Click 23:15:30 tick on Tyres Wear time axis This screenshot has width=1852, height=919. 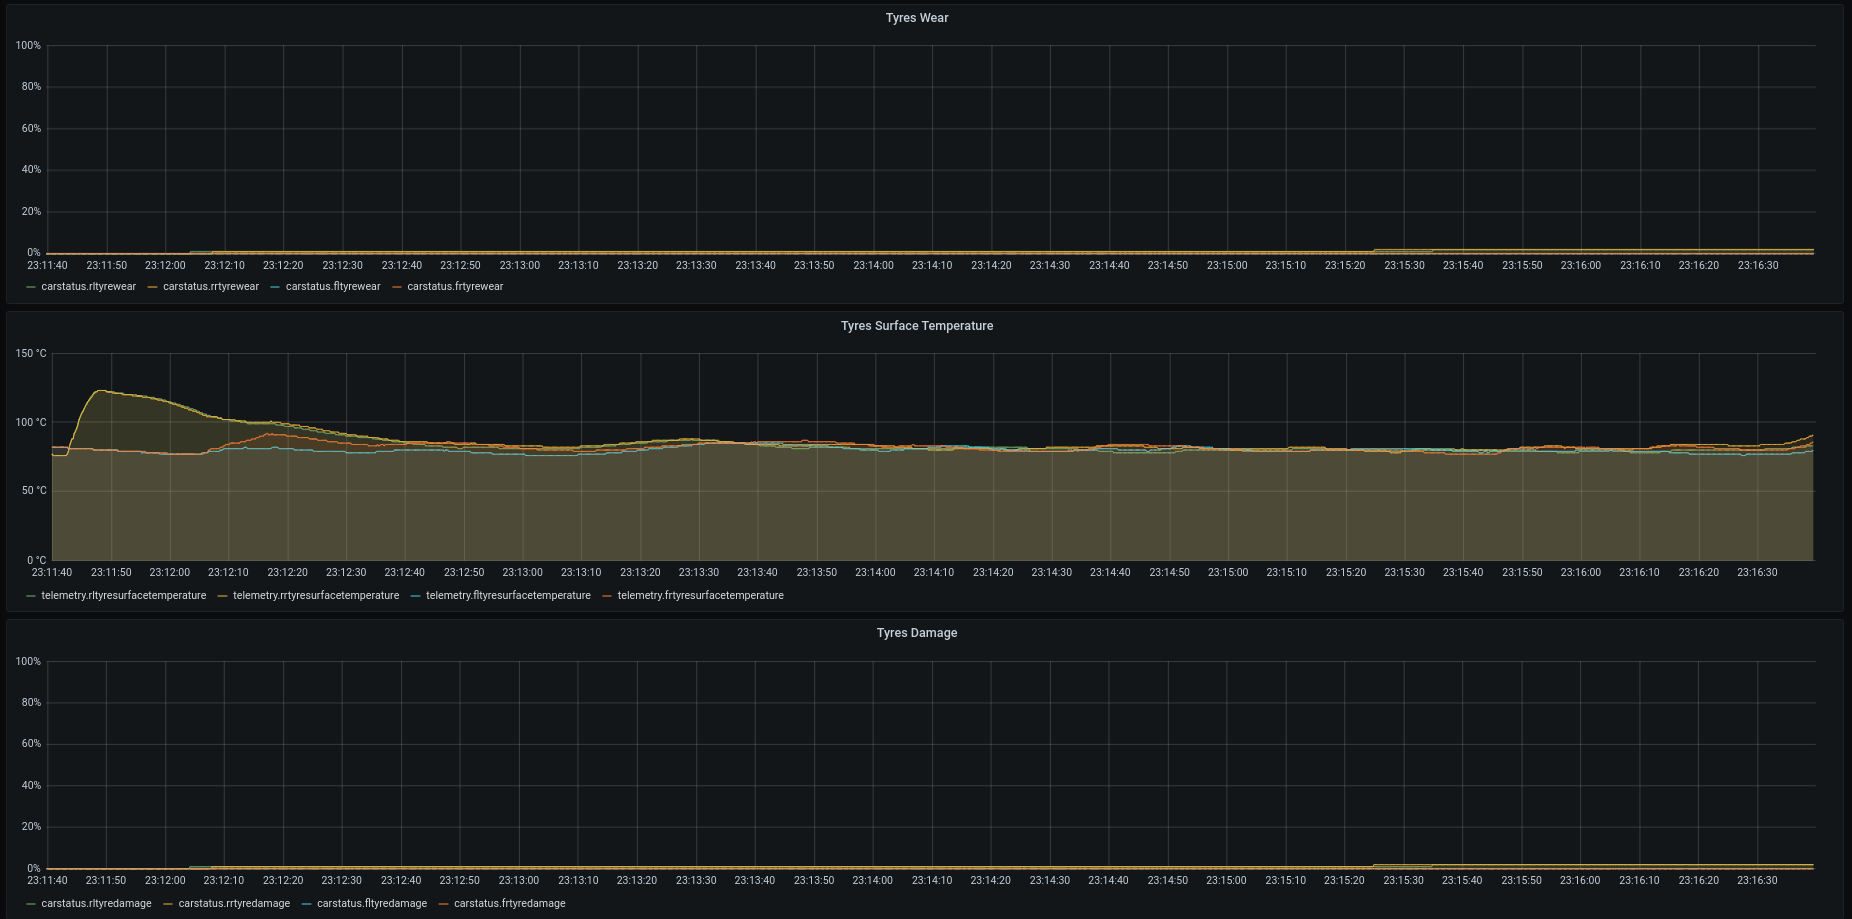1404,266
